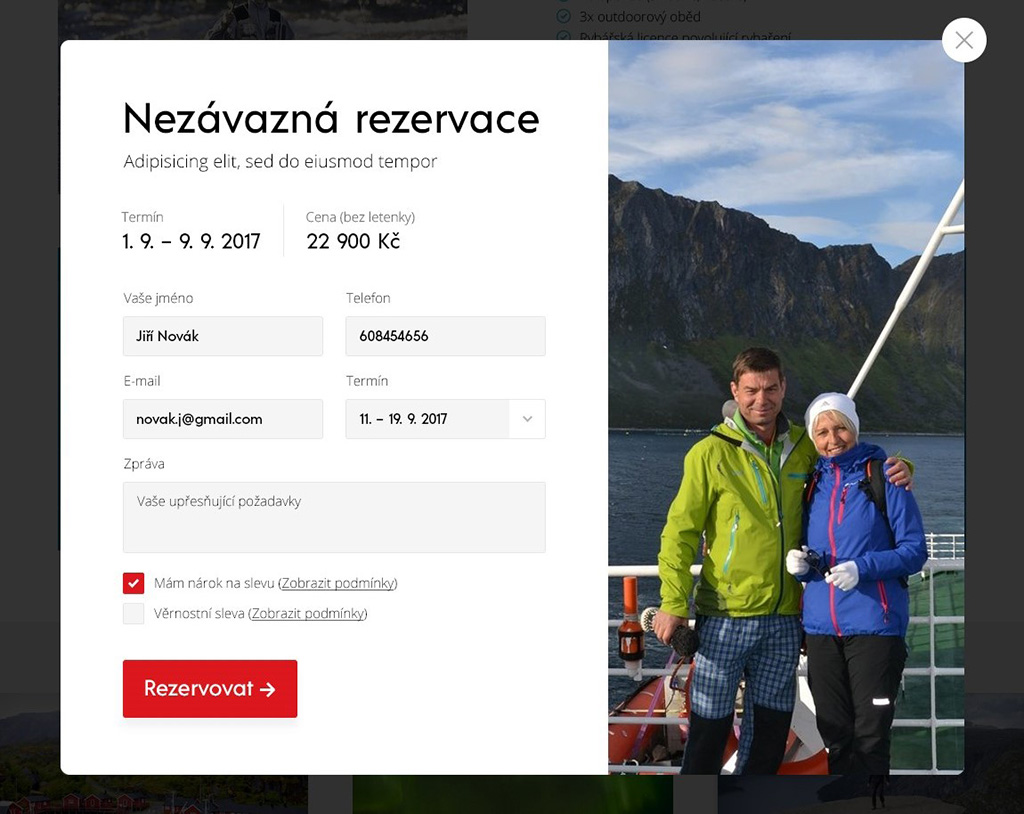1024x814 pixels.
Task: Click the photo of the couple on the boat
Action: coord(786,407)
